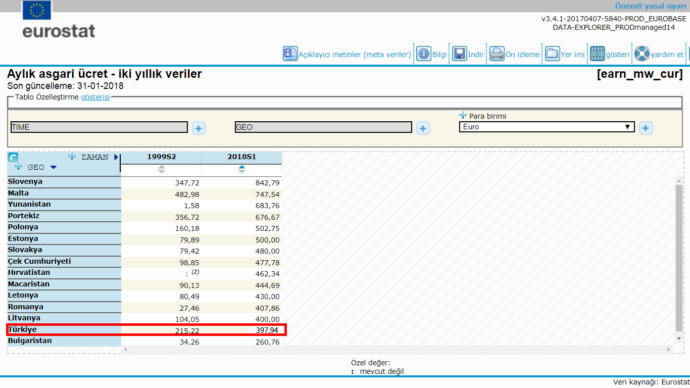This screenshot has height=388, width=690.
Task: Select the Slovenya row label
Action: click(25, 181)
